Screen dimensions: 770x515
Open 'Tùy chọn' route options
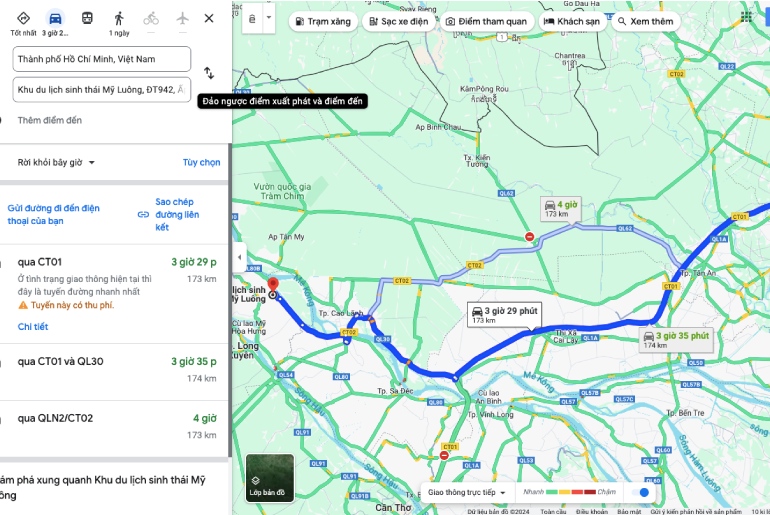click(201, 162)
